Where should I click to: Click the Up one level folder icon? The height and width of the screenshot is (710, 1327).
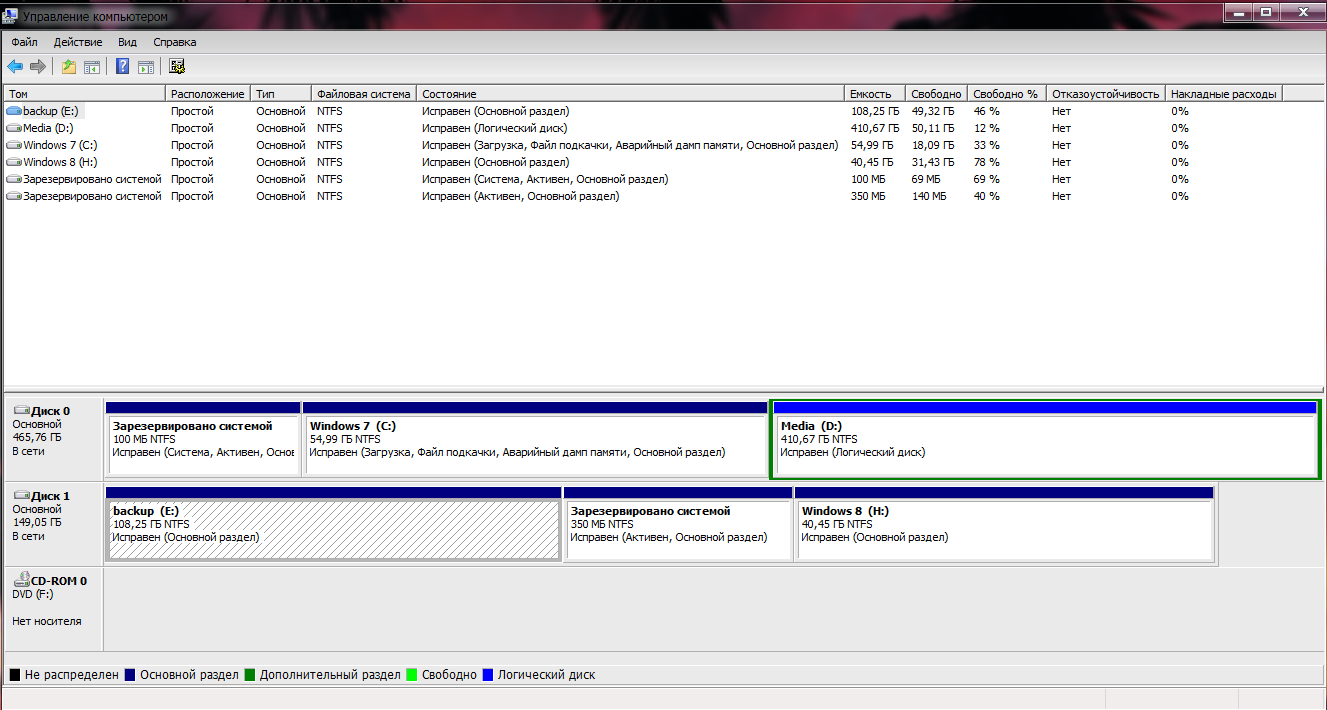pyautogui.click(x=69, y=67)
